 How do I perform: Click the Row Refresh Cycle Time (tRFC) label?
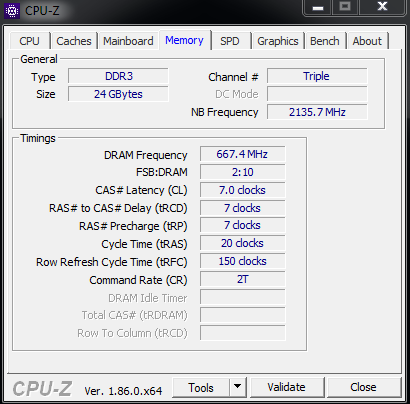click(112, 262)
